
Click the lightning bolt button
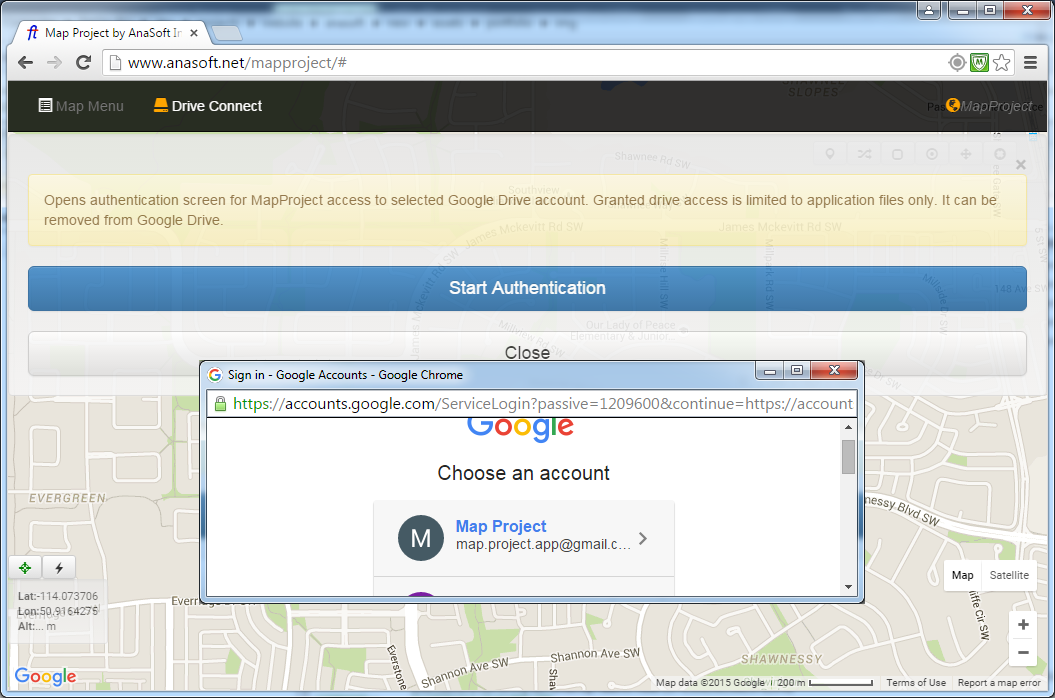pyautogui.click(x=59, y=568)
